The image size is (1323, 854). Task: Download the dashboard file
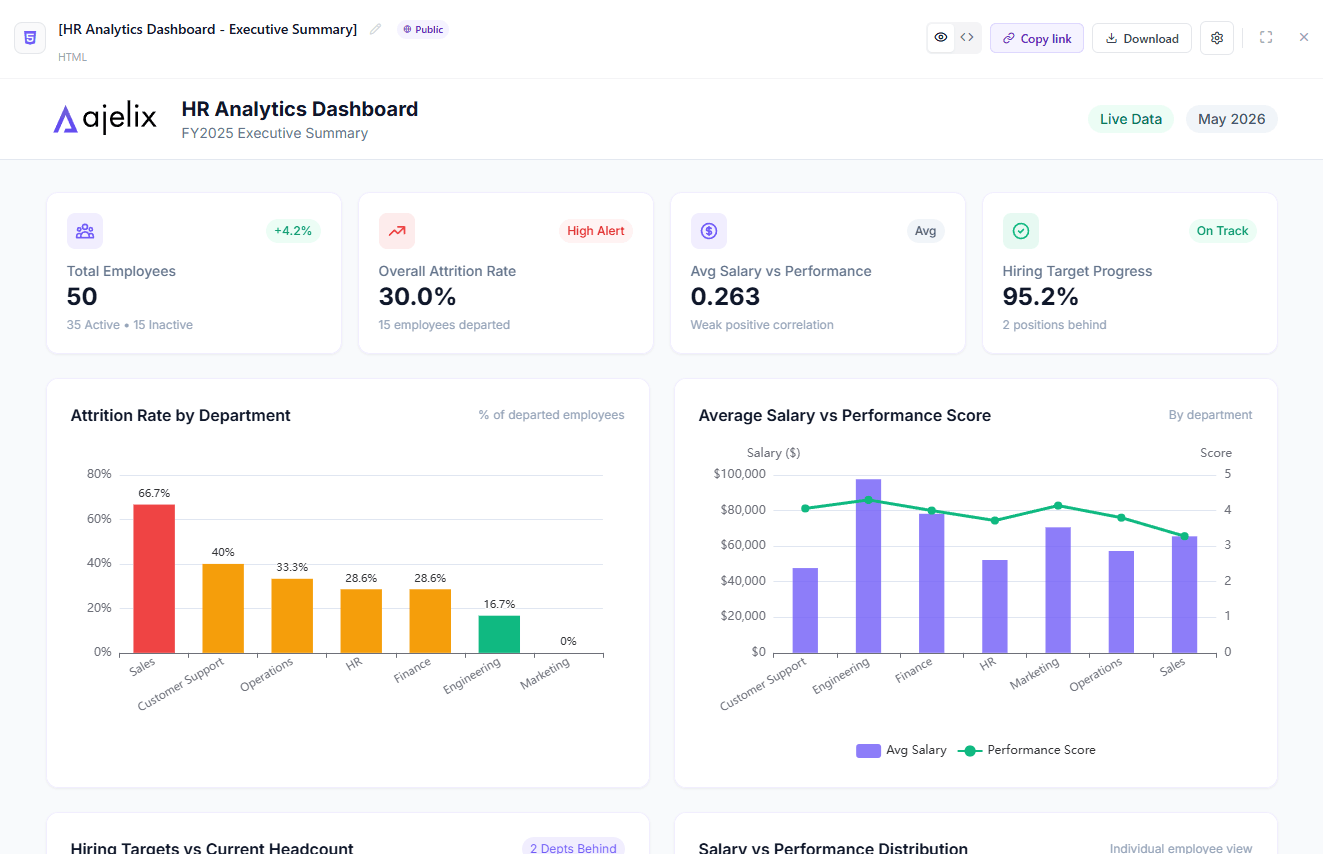point(1142,38)
